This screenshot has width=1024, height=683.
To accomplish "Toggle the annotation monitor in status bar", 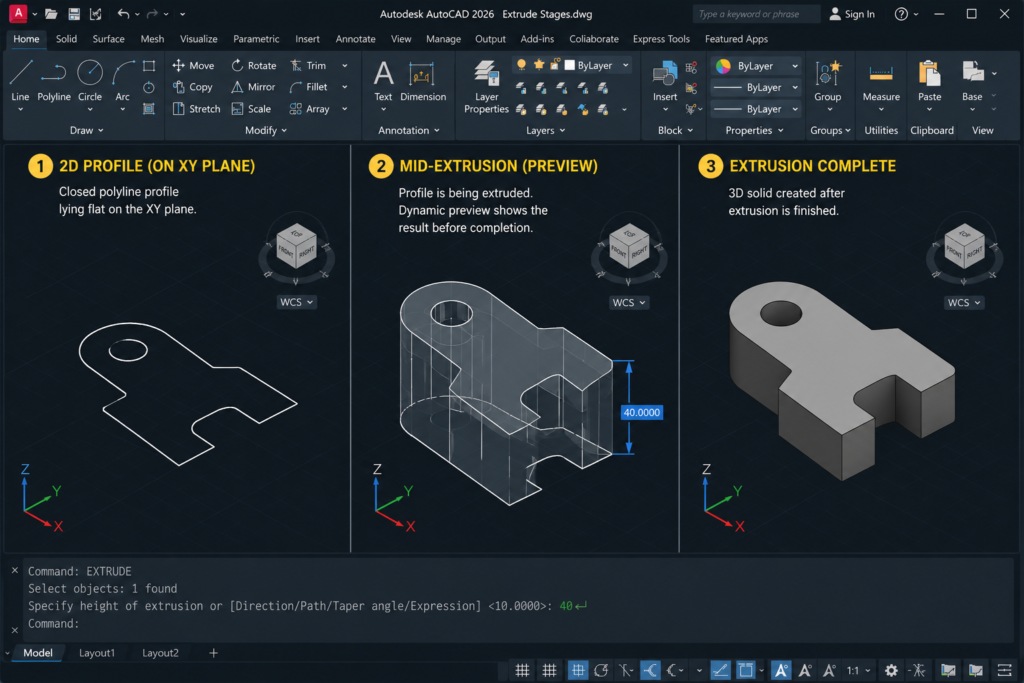I will click(918, 670).
